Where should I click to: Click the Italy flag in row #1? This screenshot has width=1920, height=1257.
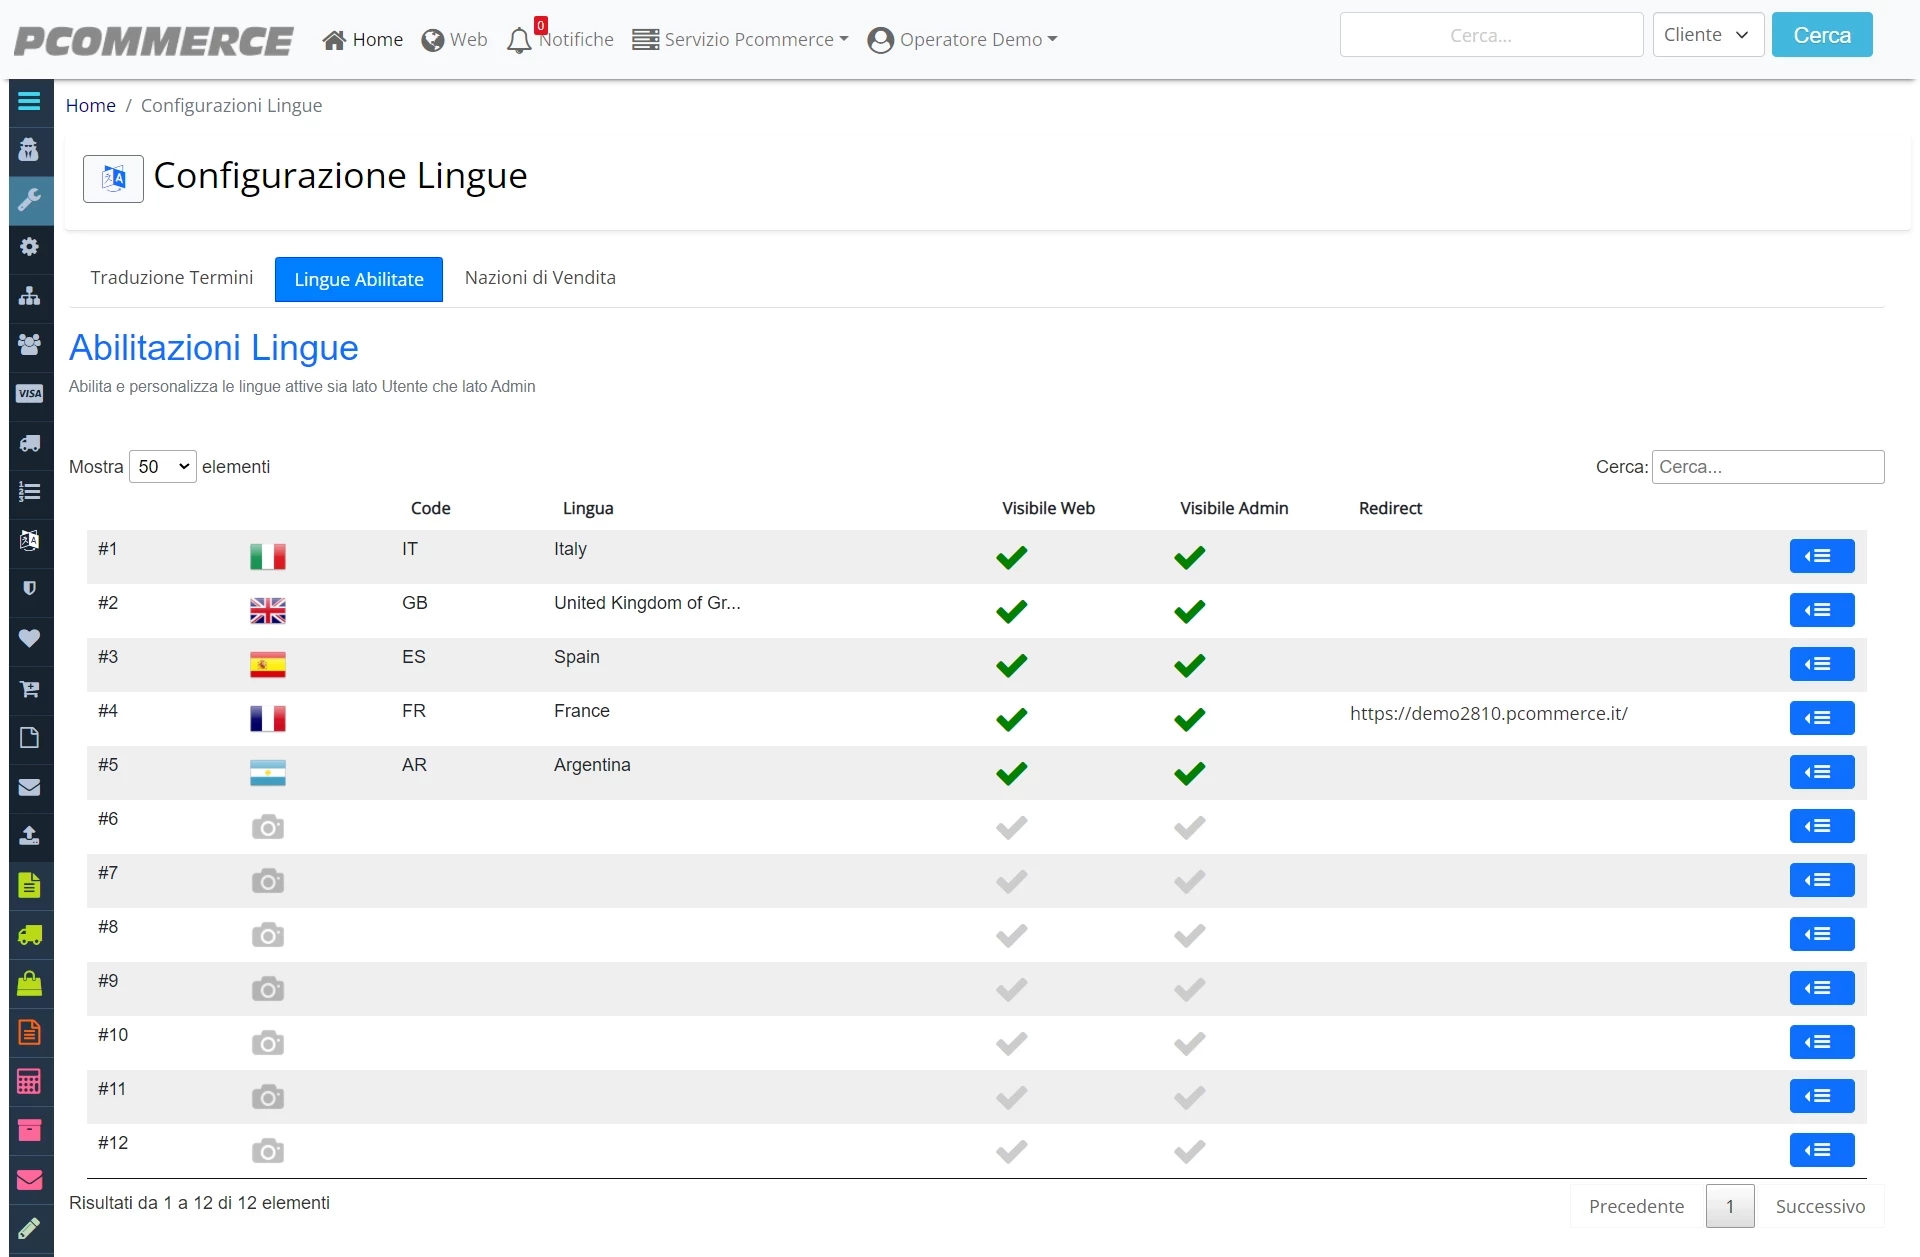coord(267,557)
